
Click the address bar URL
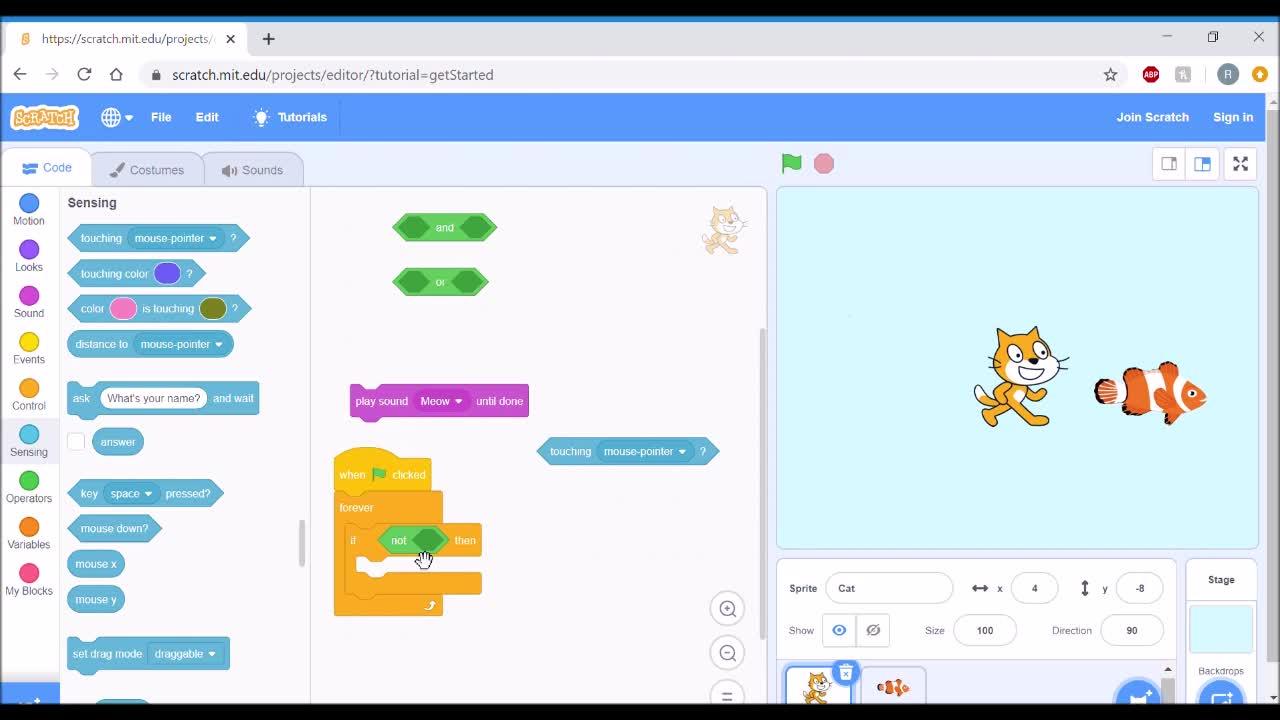332,75
